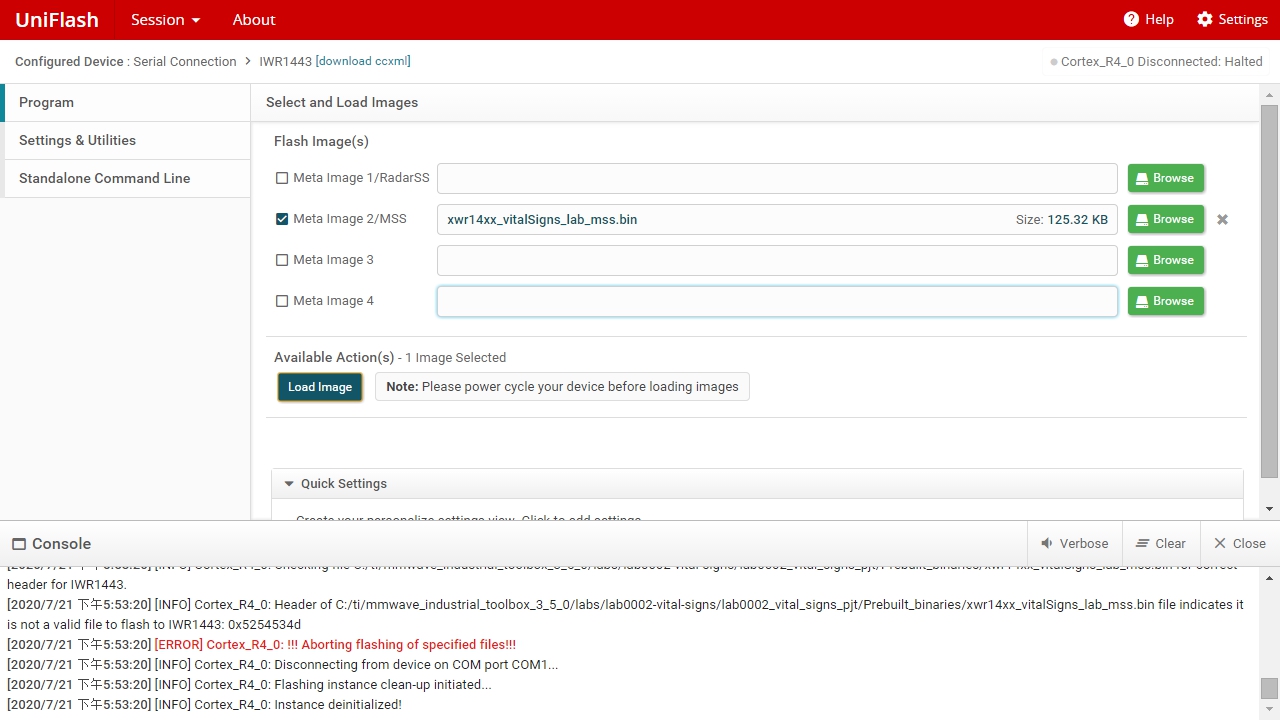Select the Program tab
The height and width of the screenshot is (720, 1280).
(126, 102)
